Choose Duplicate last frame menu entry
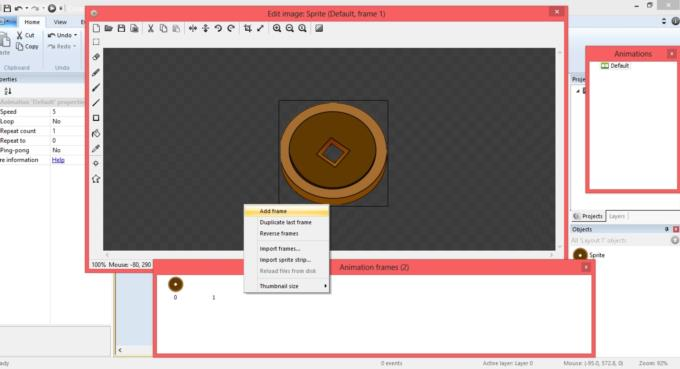The width and height of the screenshot is (680, 369). 286,222
